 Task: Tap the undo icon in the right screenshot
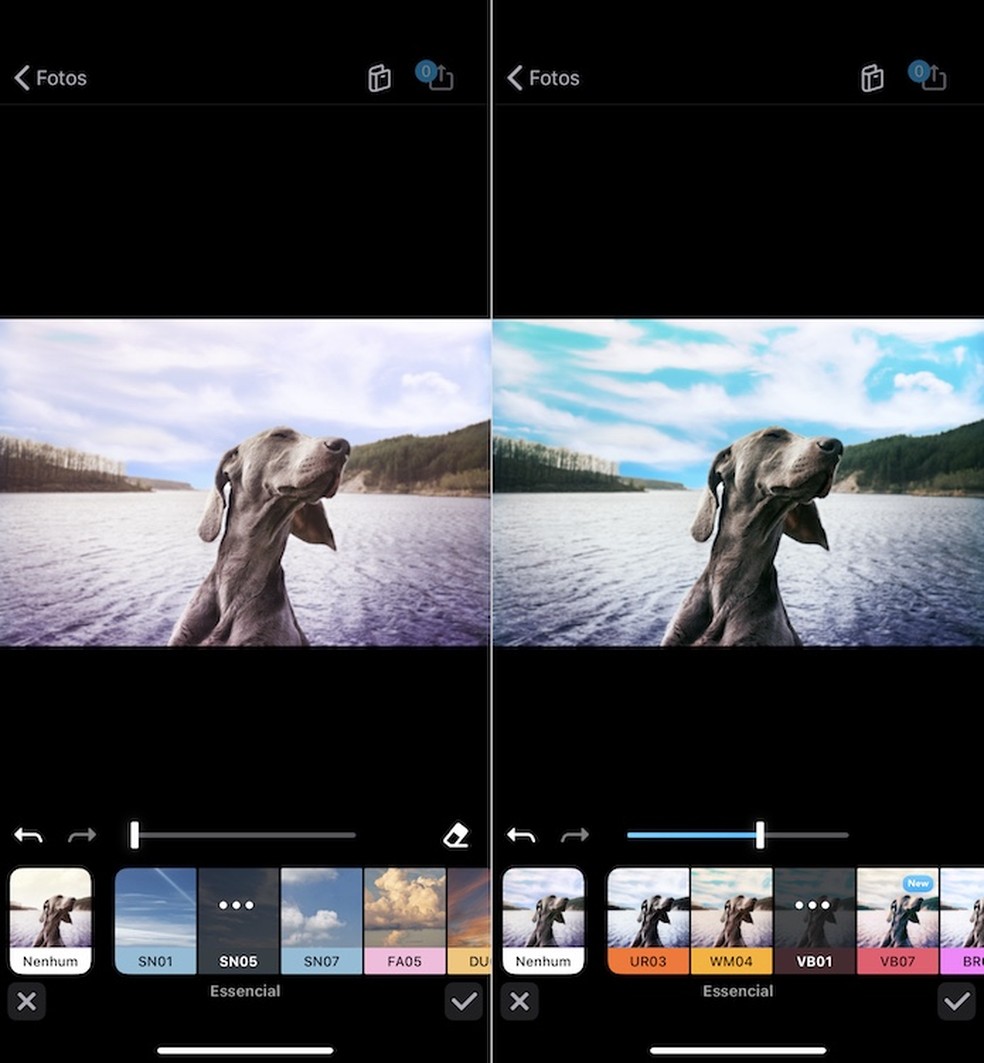(521, 835)
